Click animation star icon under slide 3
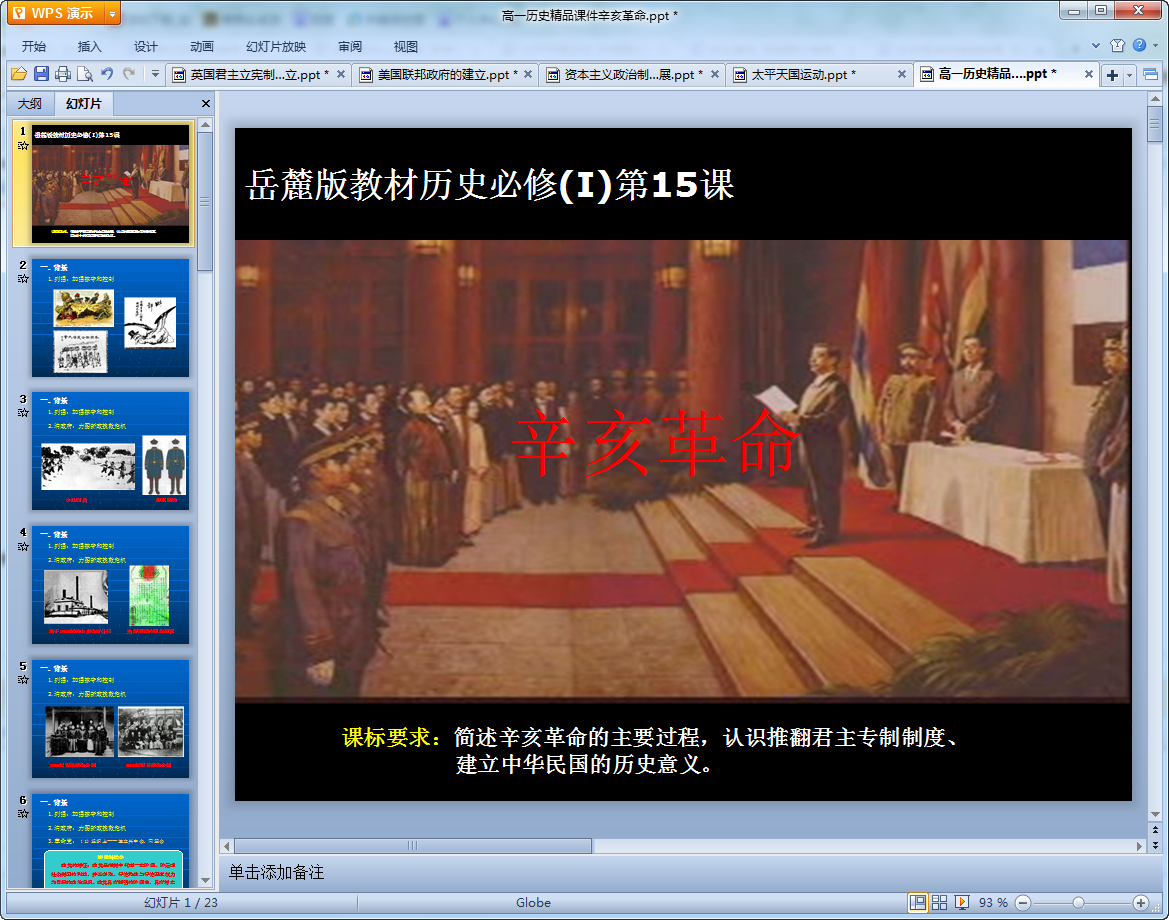The width and height of the screenshot is (1169, 920). click(x=23, y=412)
